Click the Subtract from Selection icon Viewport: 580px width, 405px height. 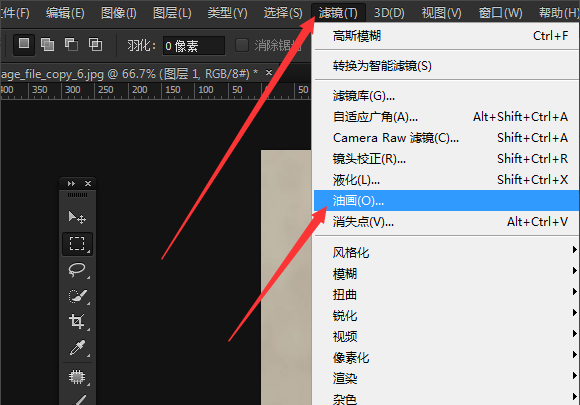[71, 45]
